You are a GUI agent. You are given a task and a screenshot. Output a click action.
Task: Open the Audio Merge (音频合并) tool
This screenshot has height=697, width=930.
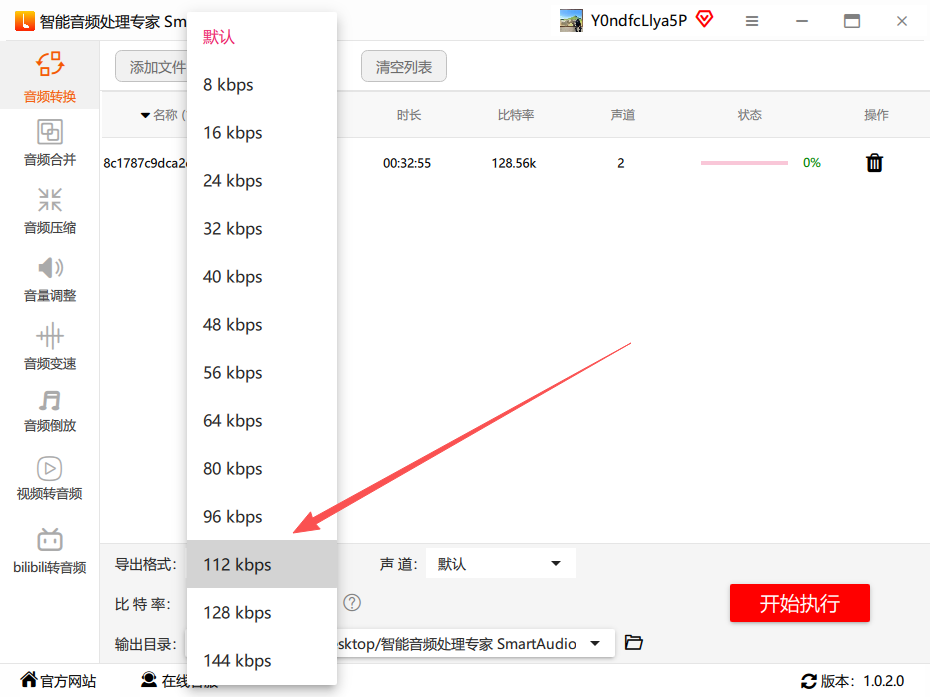tap(50, 143)
